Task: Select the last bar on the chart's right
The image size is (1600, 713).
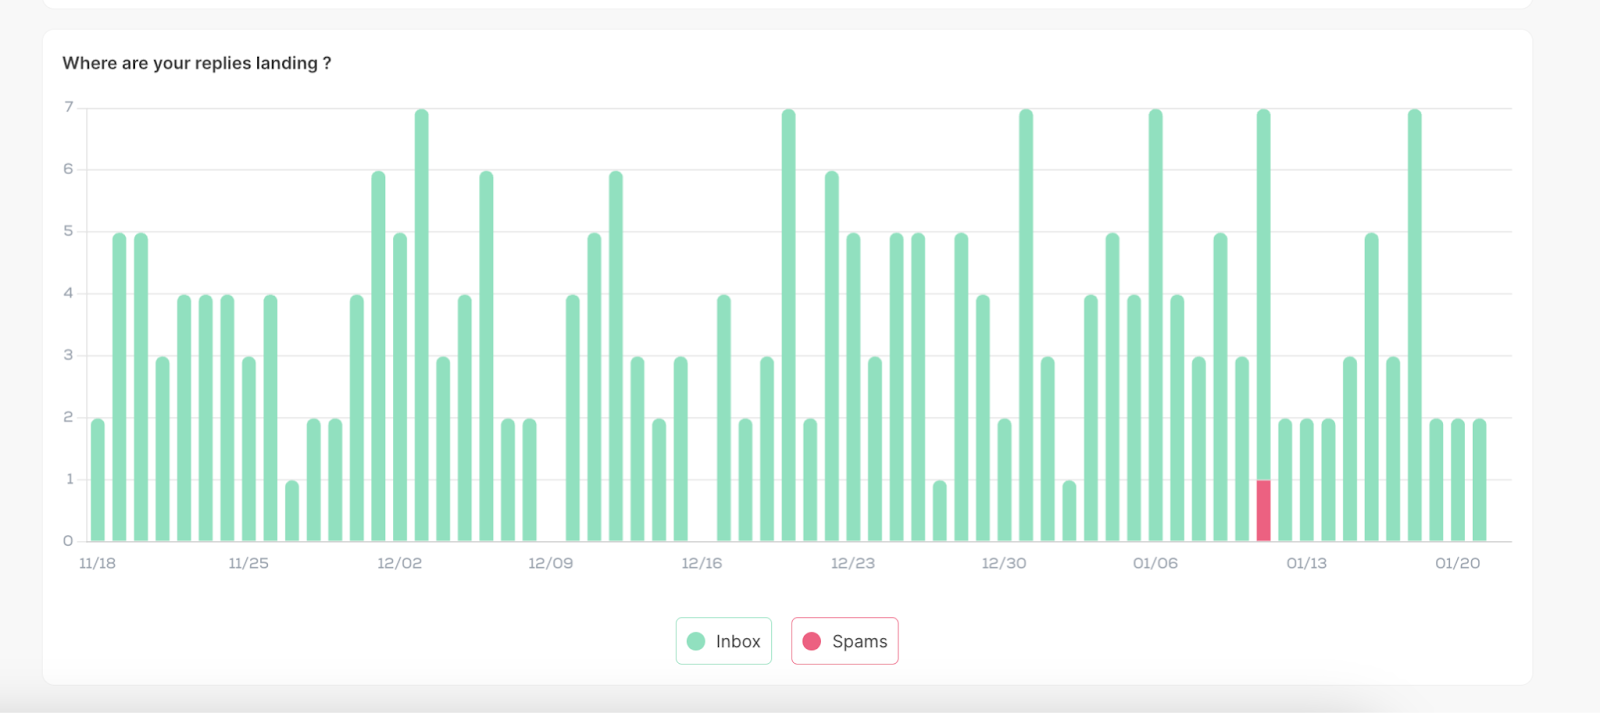Action: (x=1479, y=480)
